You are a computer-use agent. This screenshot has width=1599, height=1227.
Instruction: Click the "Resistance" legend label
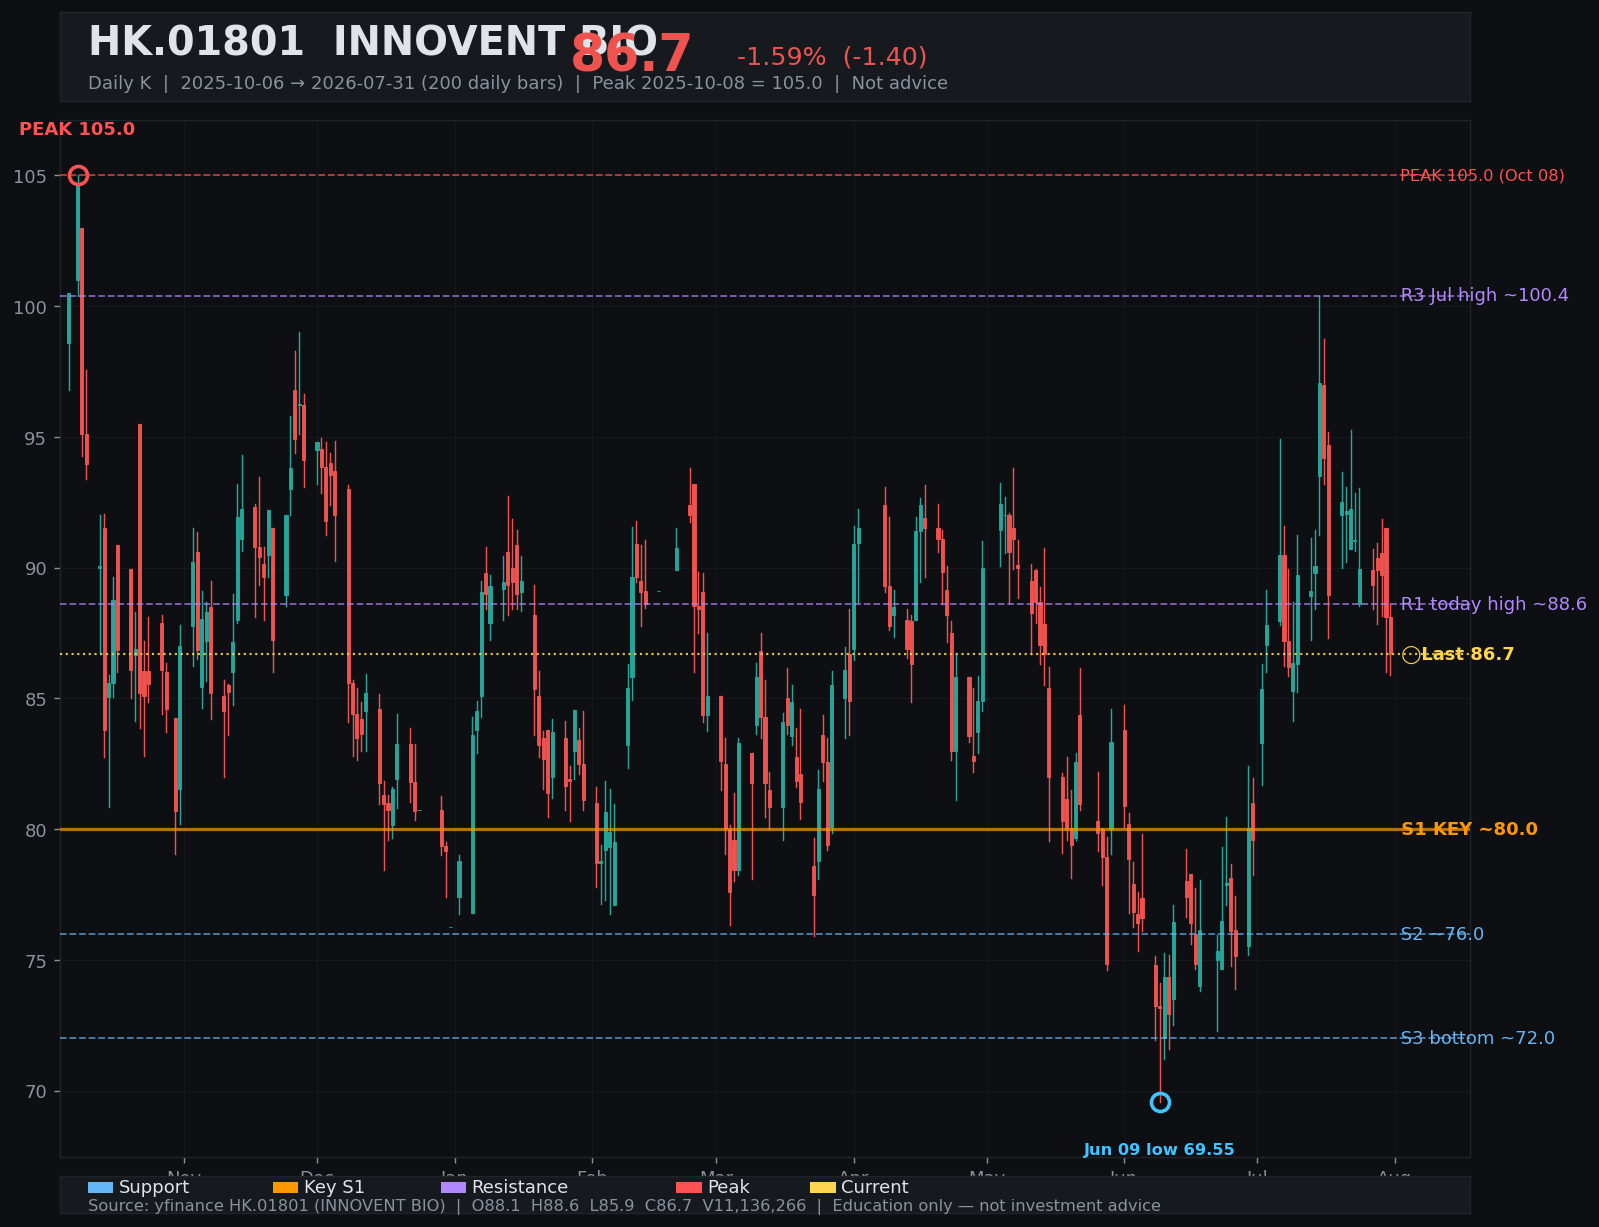[x=520, y=1188]
